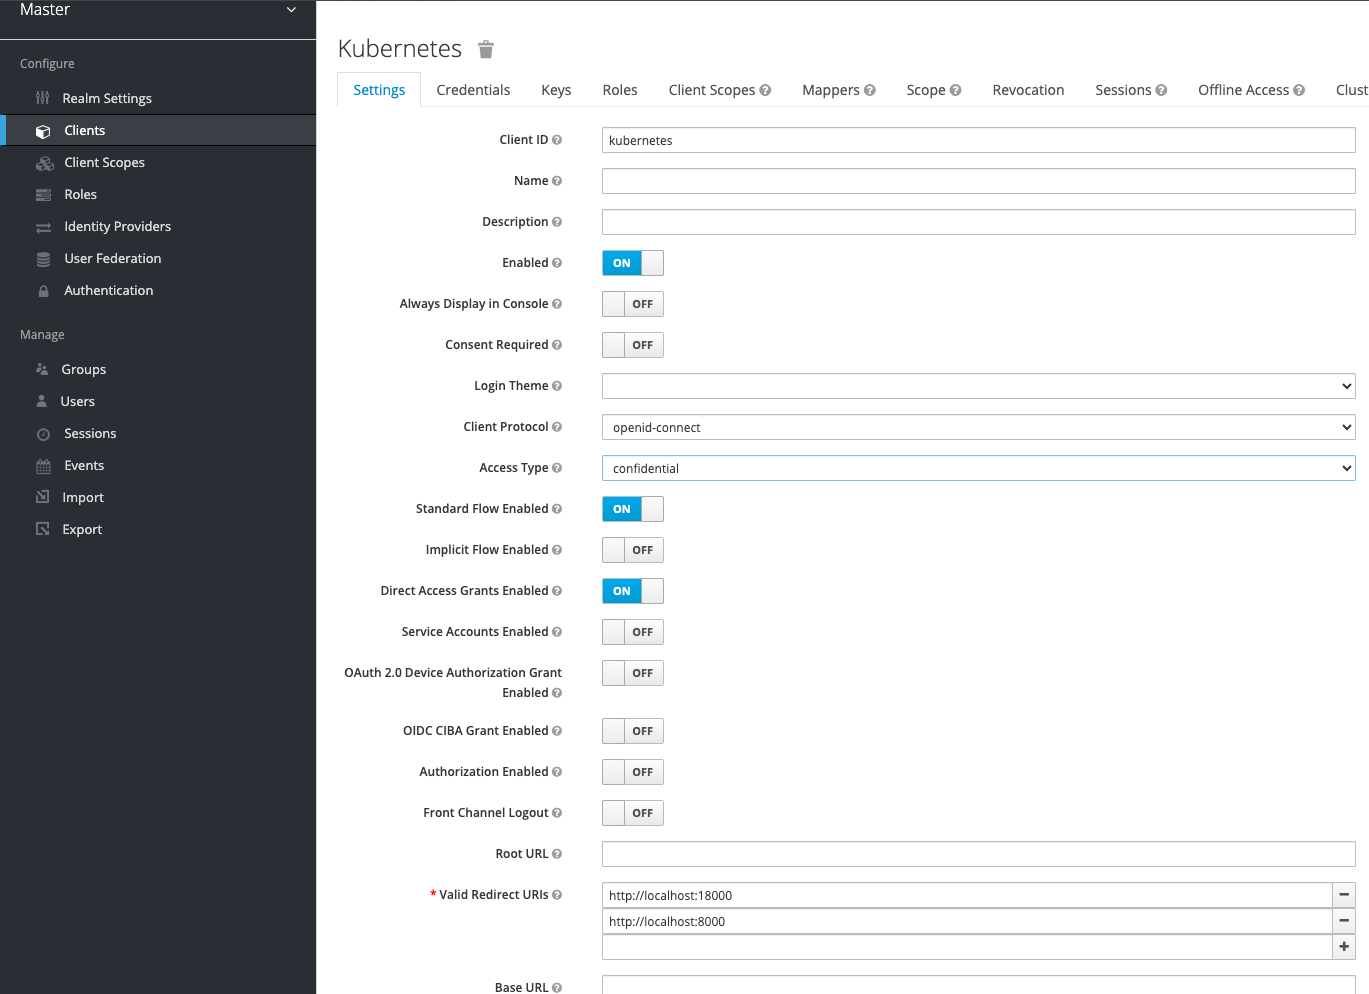Show help tooltip for Valid Redirect URIs

[x=557, y=895]
